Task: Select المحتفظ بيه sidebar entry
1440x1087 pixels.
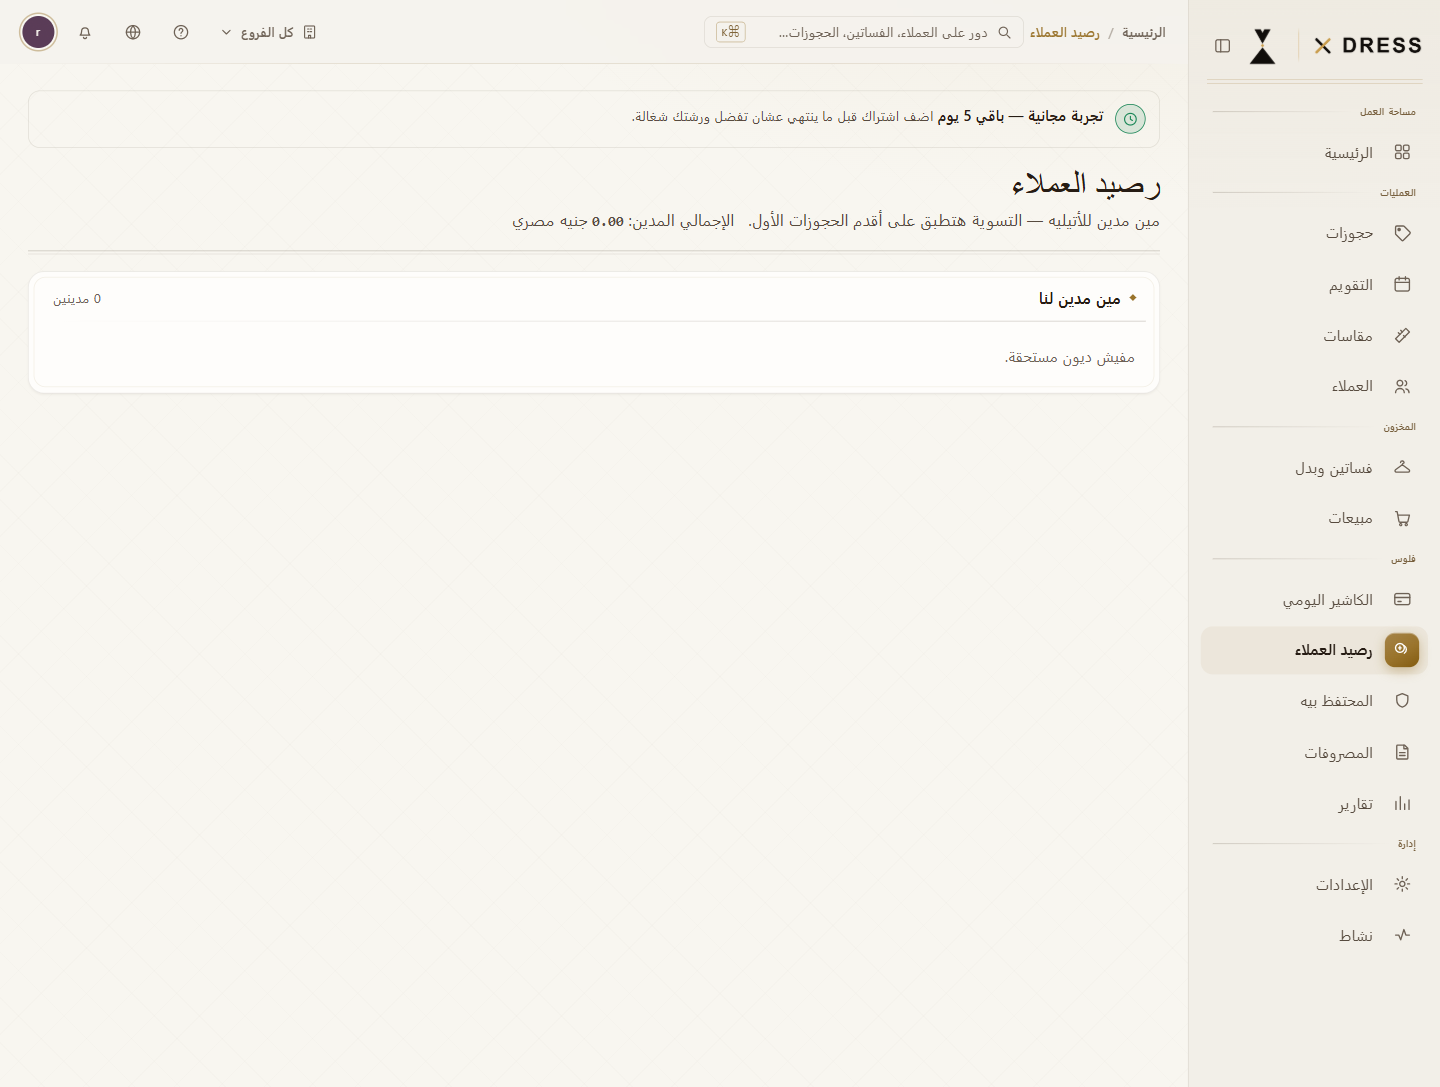Action: 1314,701
